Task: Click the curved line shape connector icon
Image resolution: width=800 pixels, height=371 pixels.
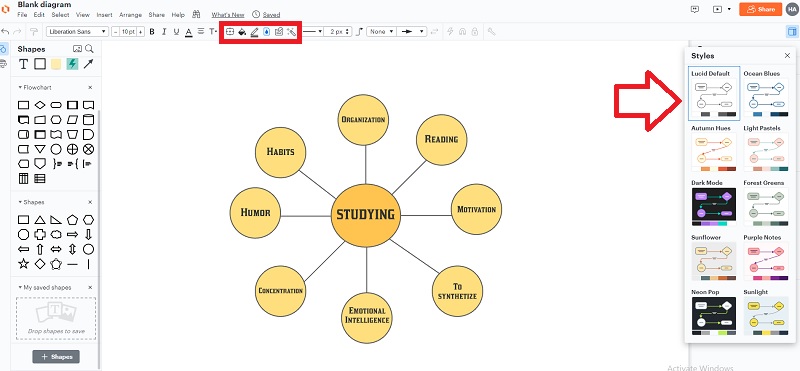Action: coord(359,32)
